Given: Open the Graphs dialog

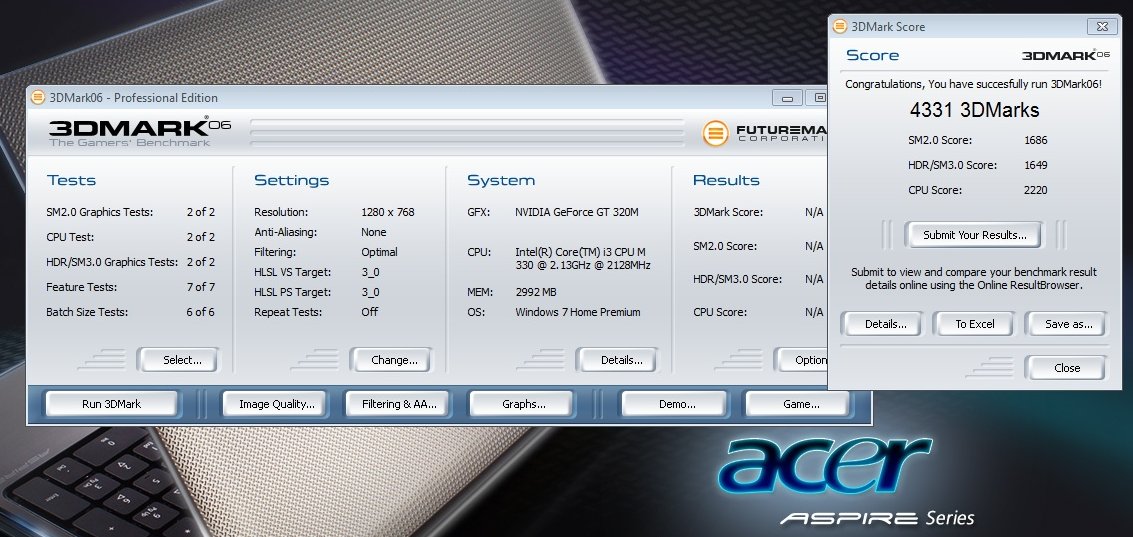Looking at the screenshot, I should pos(523,404).
